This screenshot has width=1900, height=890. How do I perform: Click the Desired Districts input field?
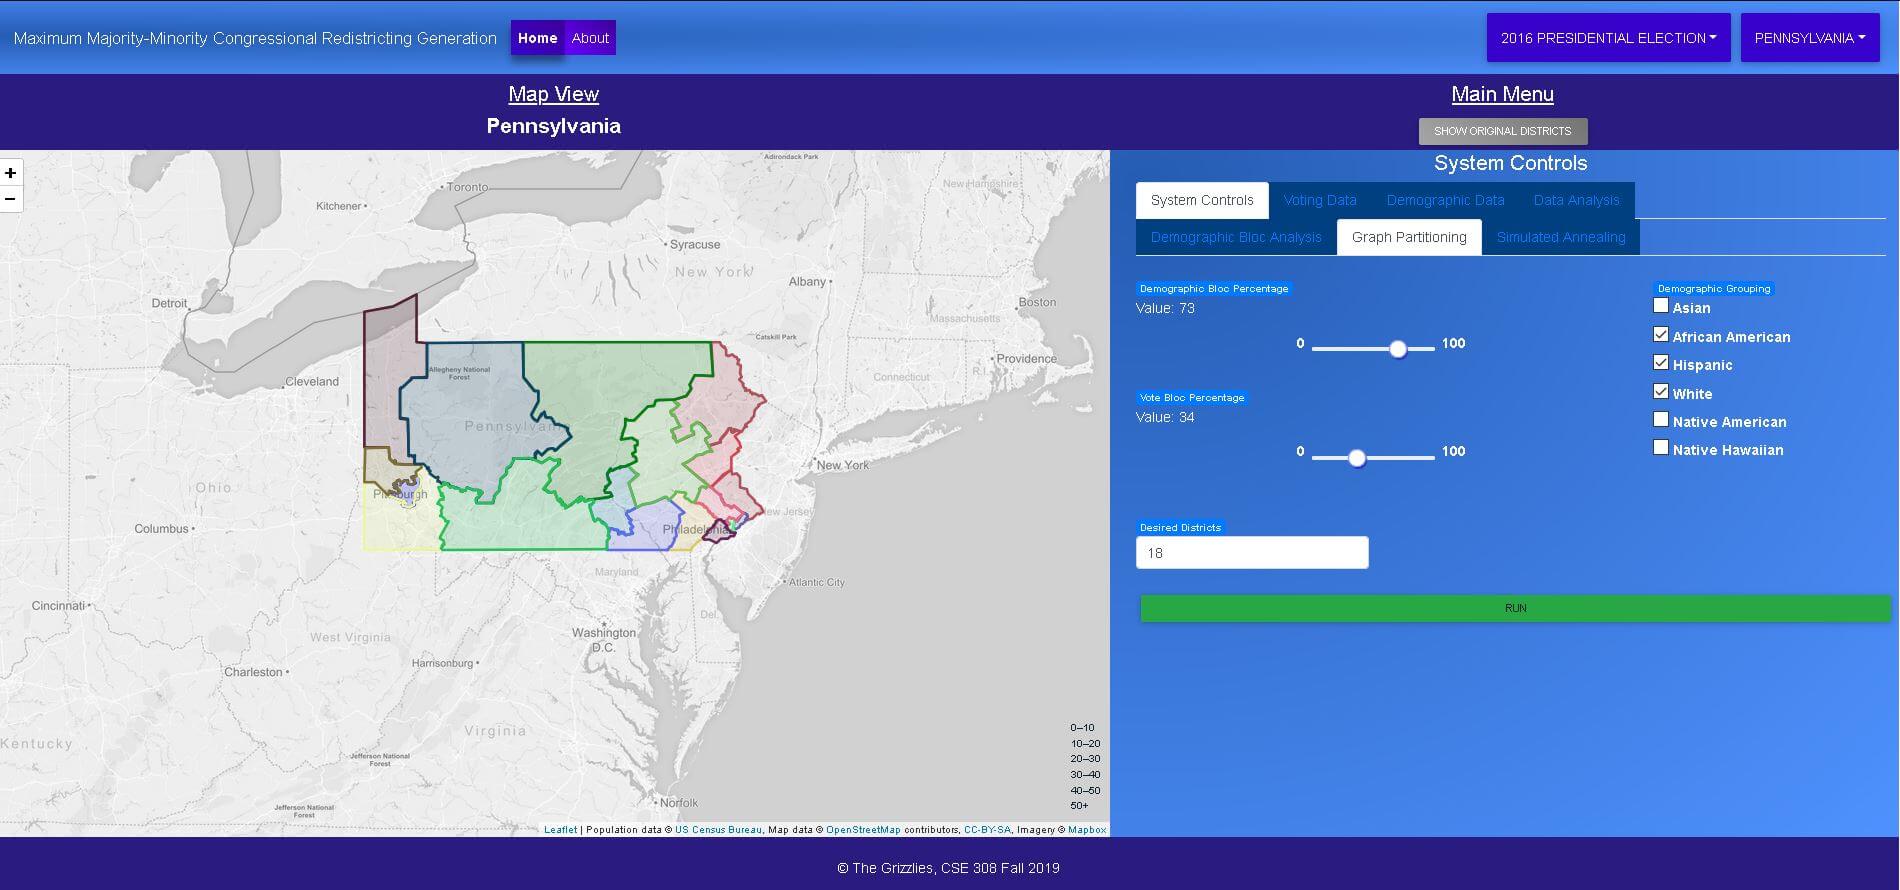pos(1252,553)
